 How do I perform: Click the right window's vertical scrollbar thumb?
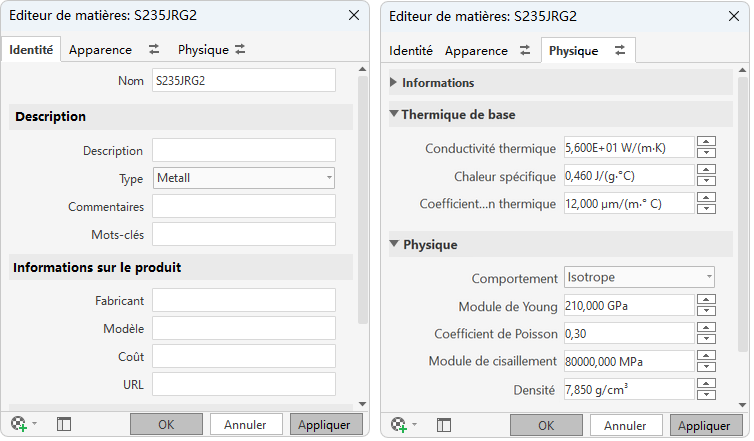click(x=742, y=214)
